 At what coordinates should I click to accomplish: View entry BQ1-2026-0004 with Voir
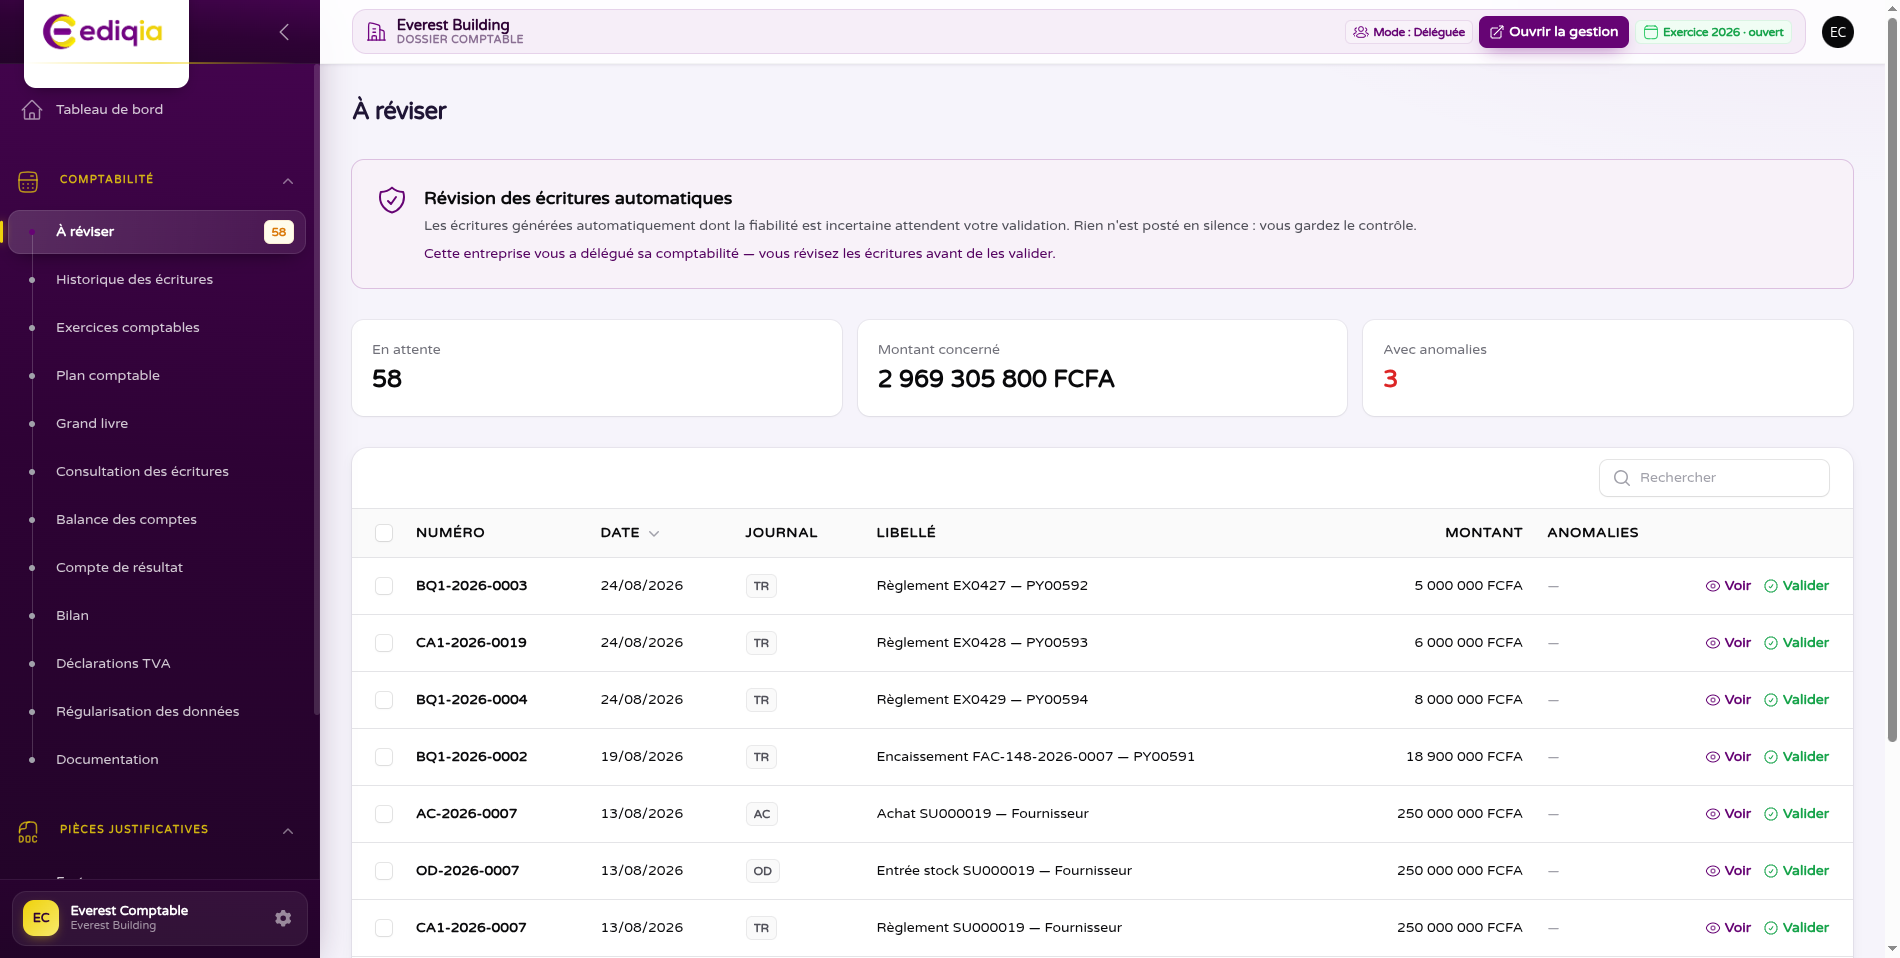coord(1728,700)
